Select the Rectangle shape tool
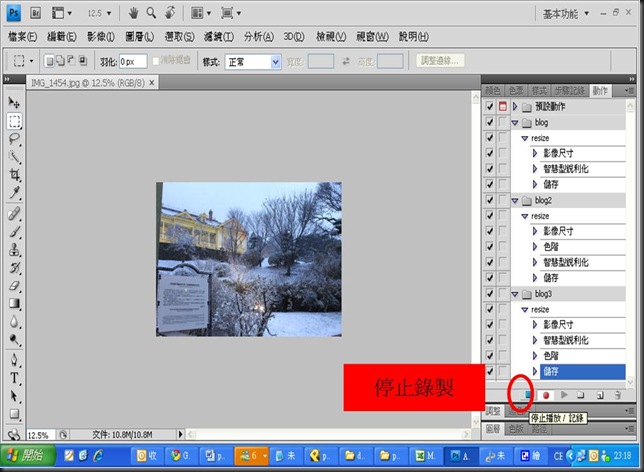Image resolution: width=644 pixels, height=472 pixels. click(14, 414)
